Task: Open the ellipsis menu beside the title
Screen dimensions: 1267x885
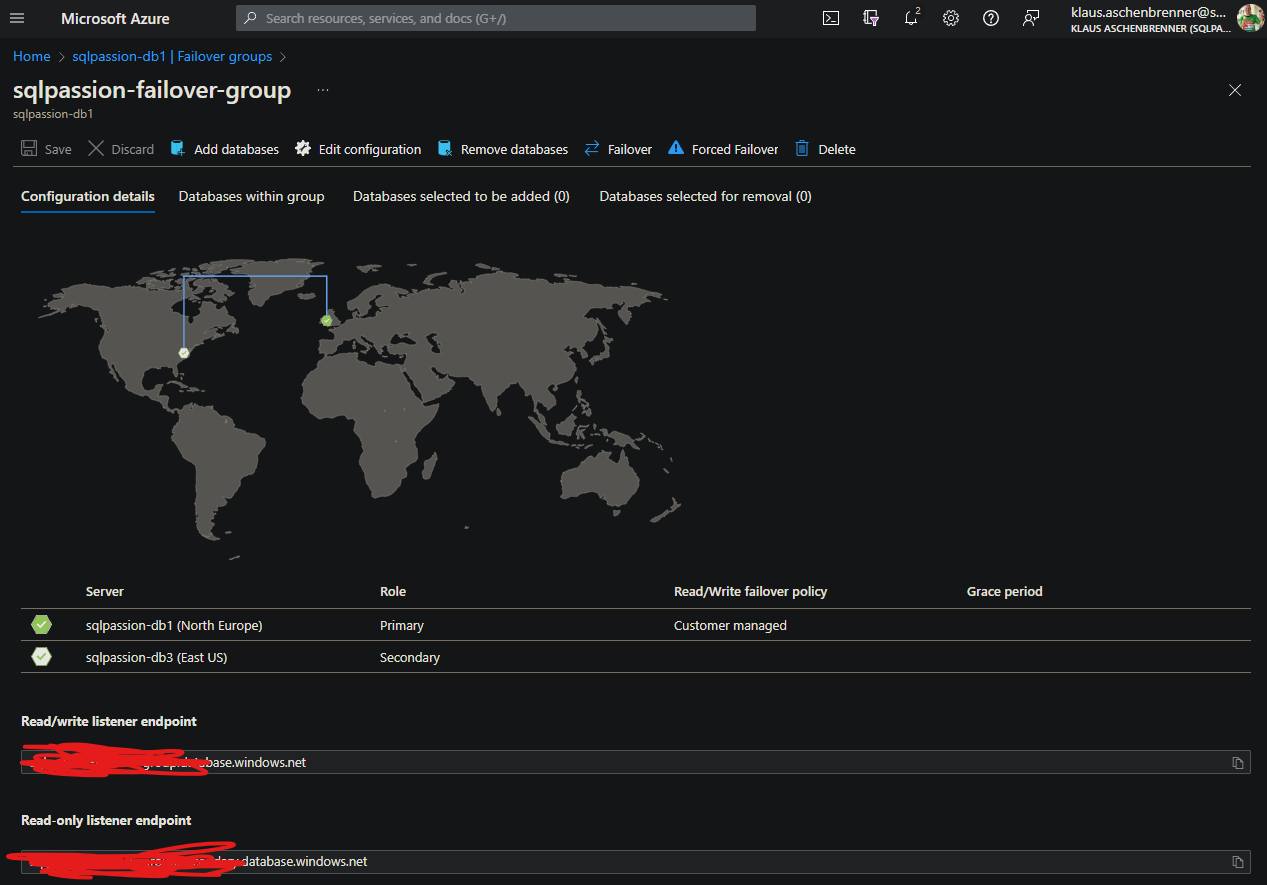Action: tap(322, 90)
